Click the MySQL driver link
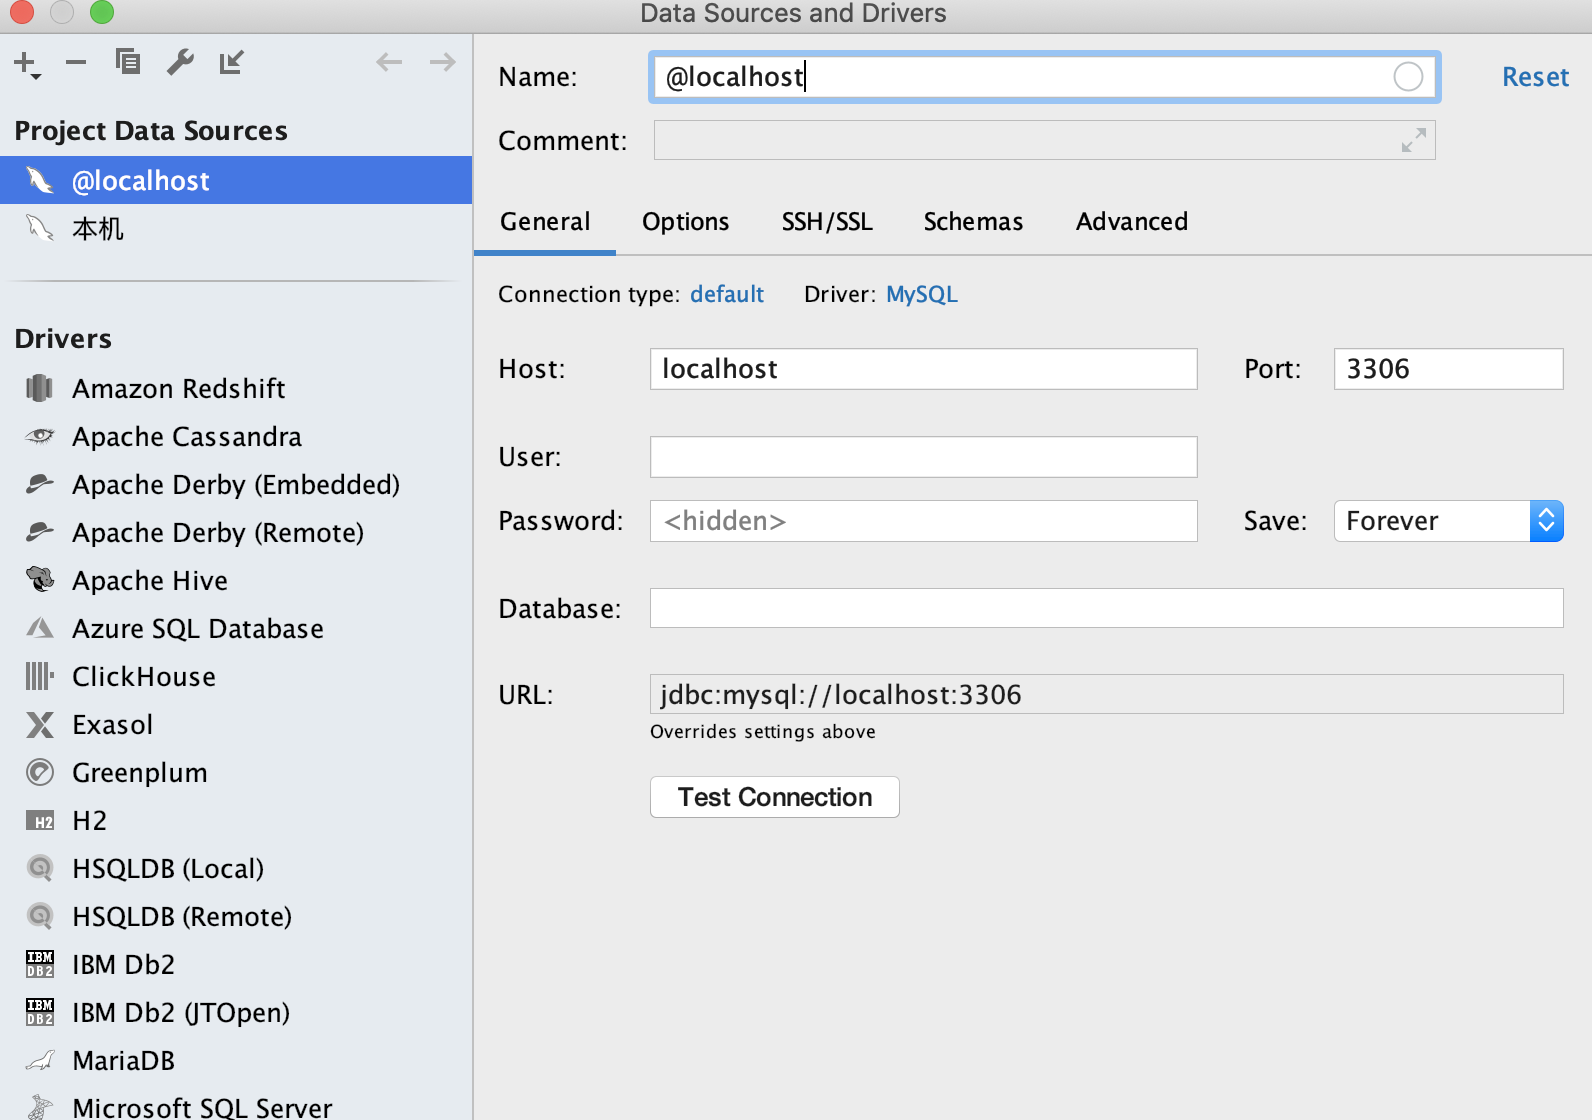The width and height of the screenshot is (1592, 1120). click(x=922, y=294)
